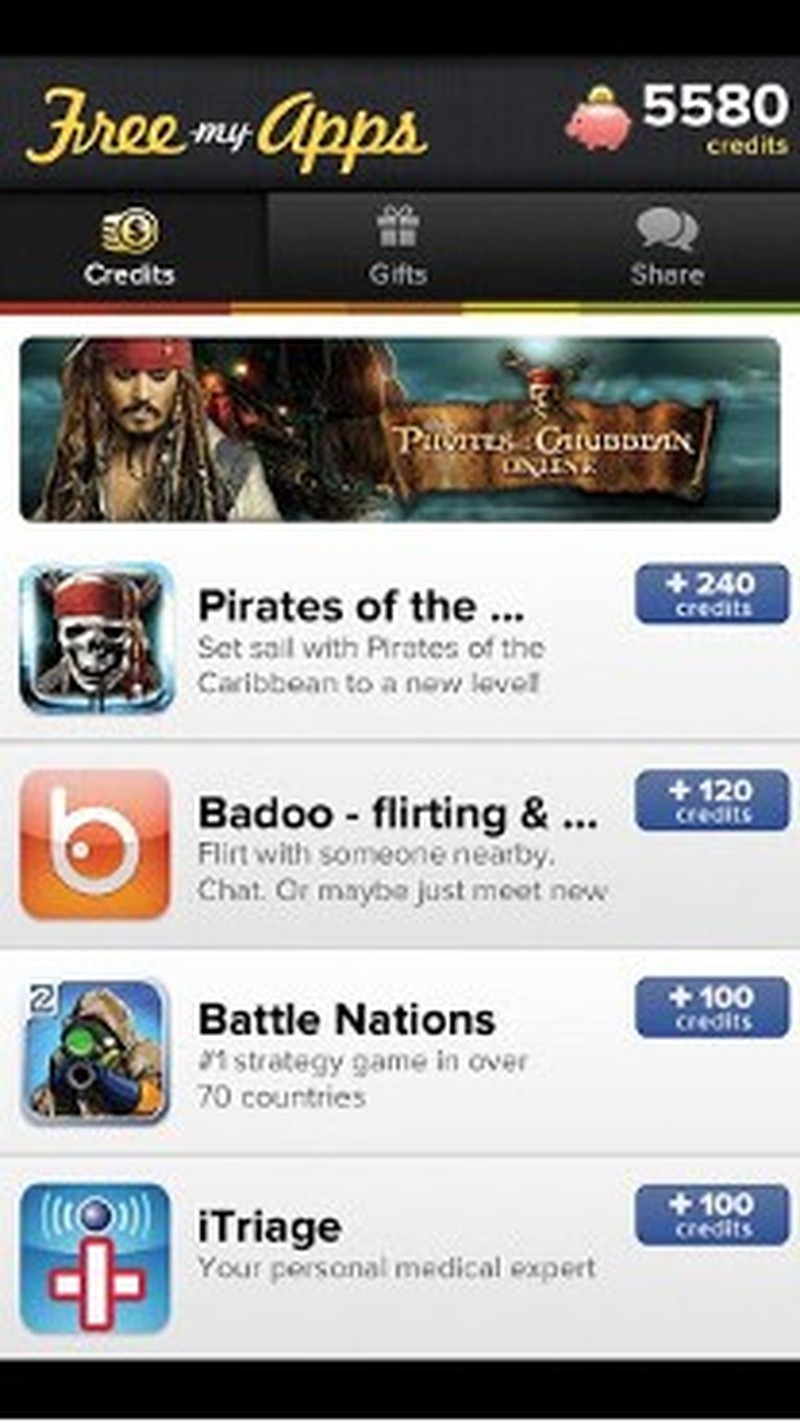Open the Battle Nations soldier icon
The width and height of the screenshot is (800, 1423).
pos(96,1051)
